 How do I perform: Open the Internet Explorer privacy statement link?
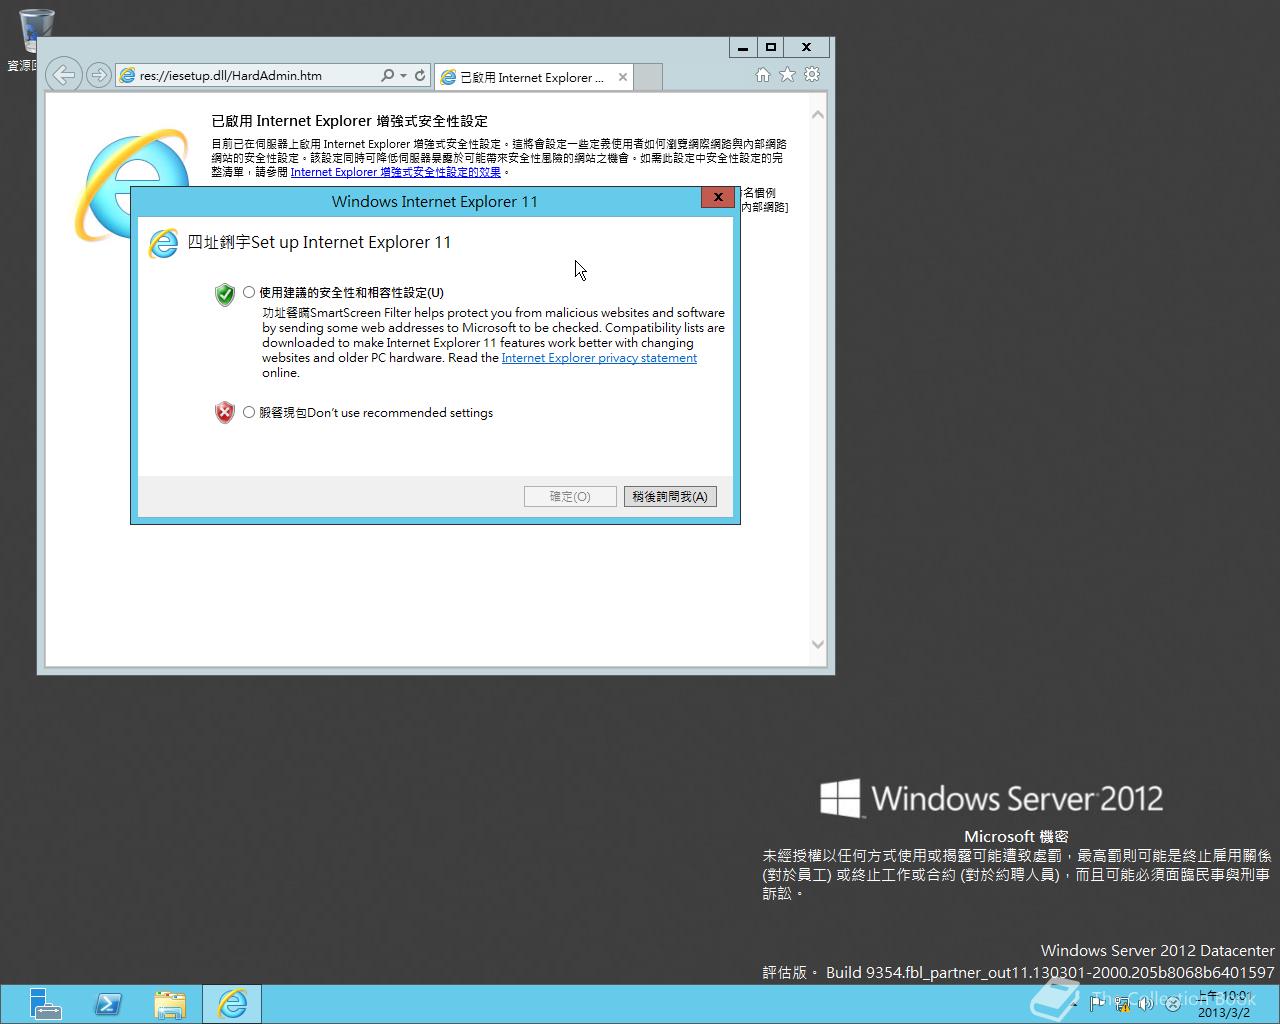point(599,358)
